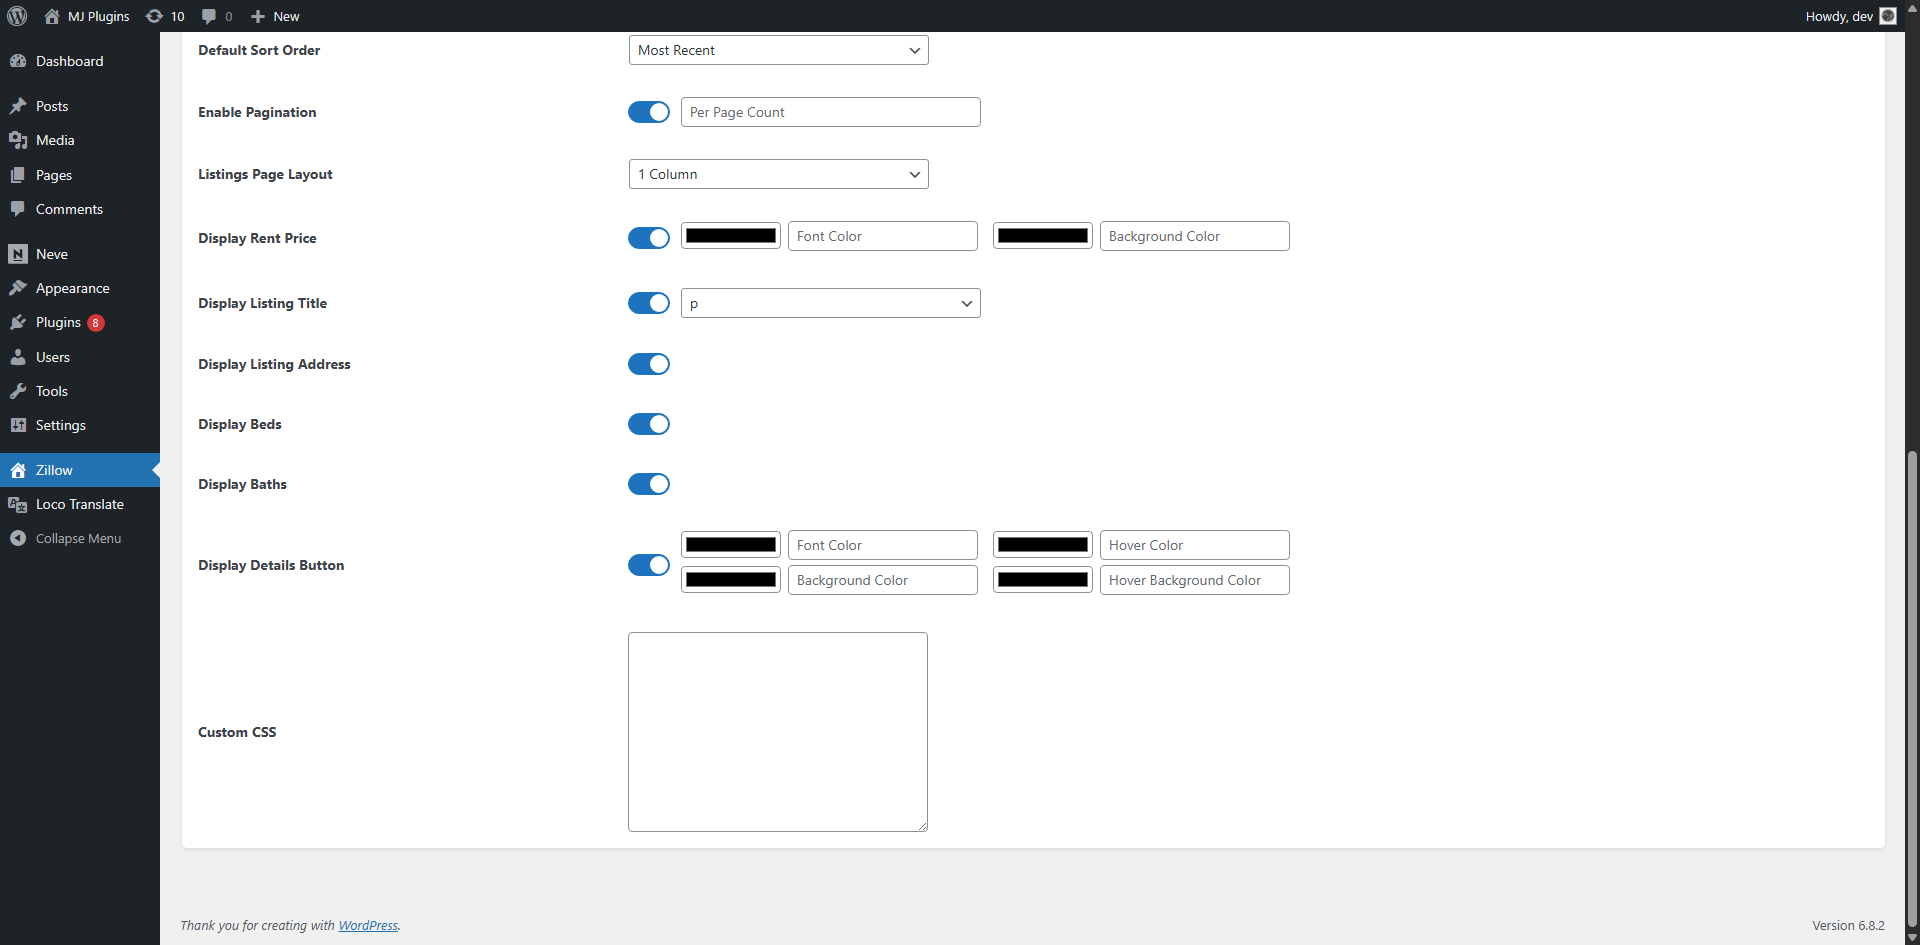The image size is (1920, 945).
Task: Click the Media library icon
Action: coord(18,140)
